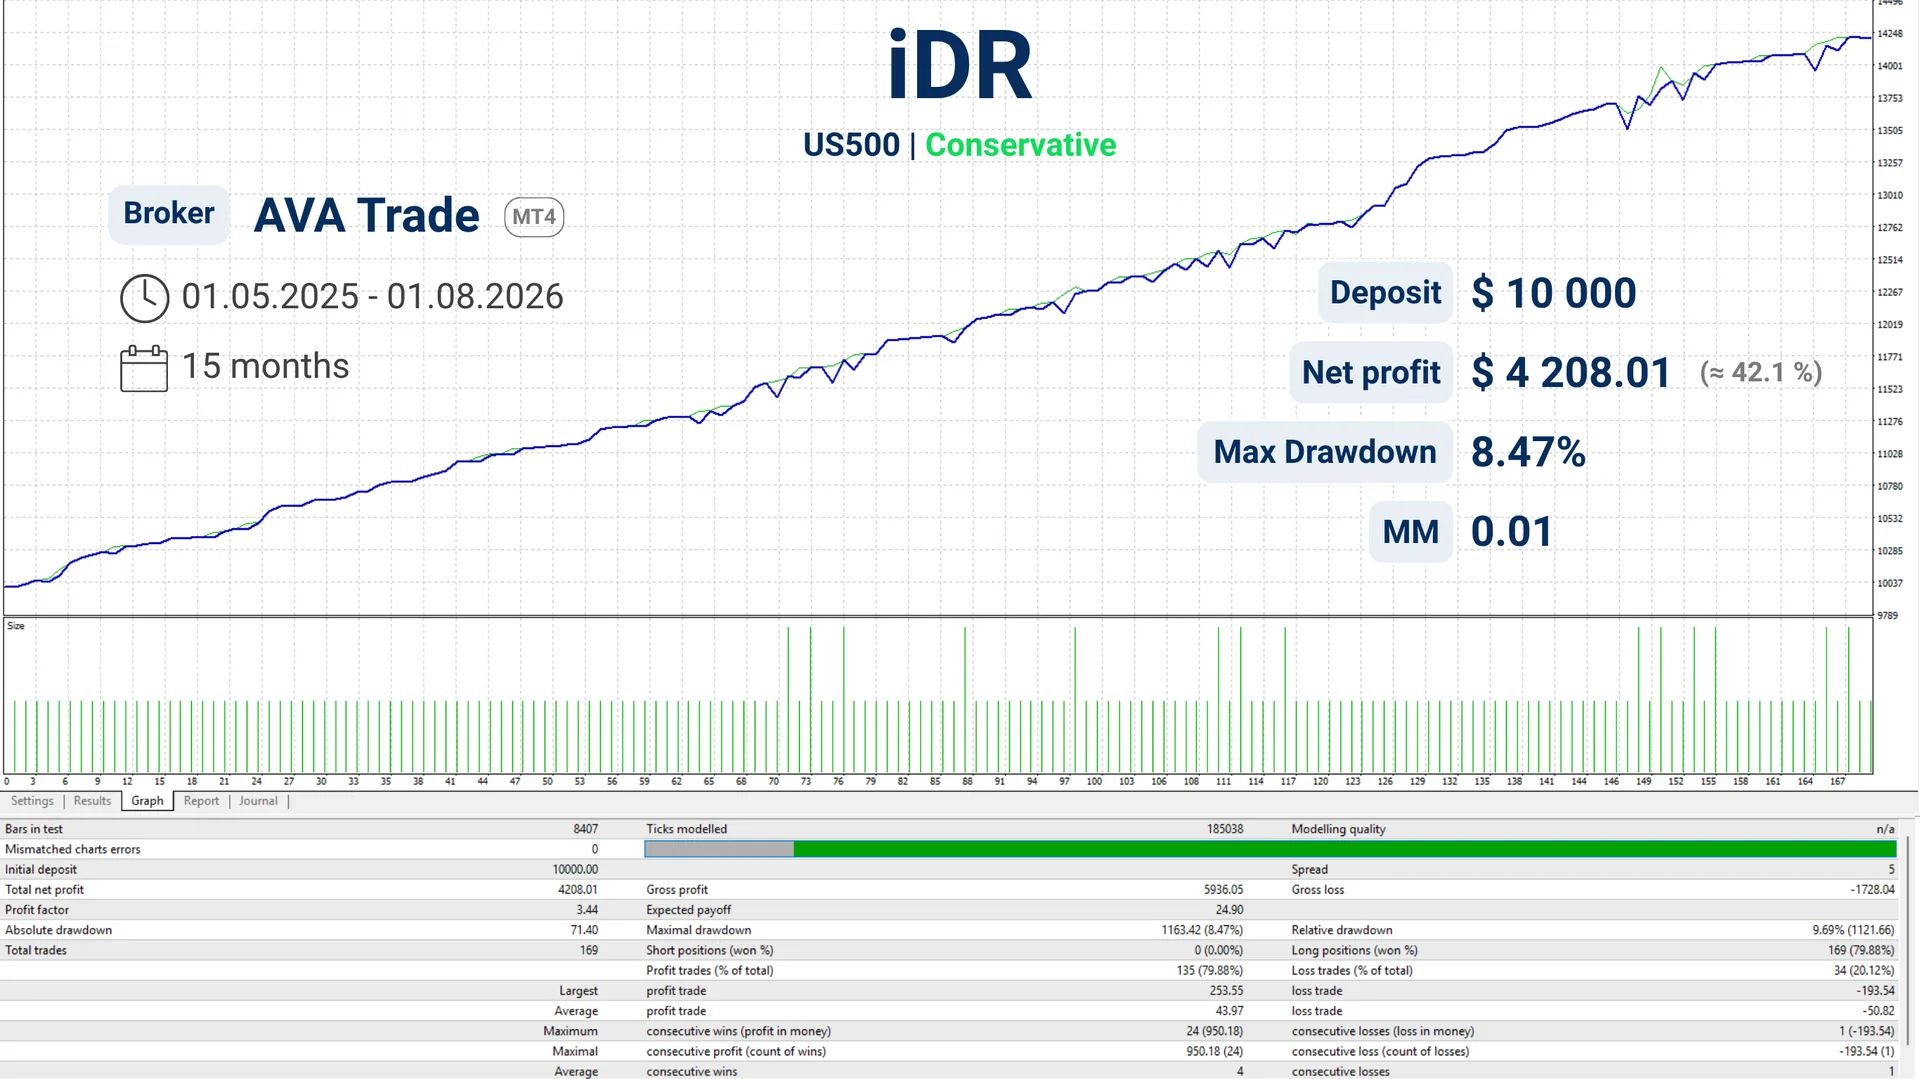
Task: Click the Max Drawdown label badge
Action: click(x=1325, y=452)
